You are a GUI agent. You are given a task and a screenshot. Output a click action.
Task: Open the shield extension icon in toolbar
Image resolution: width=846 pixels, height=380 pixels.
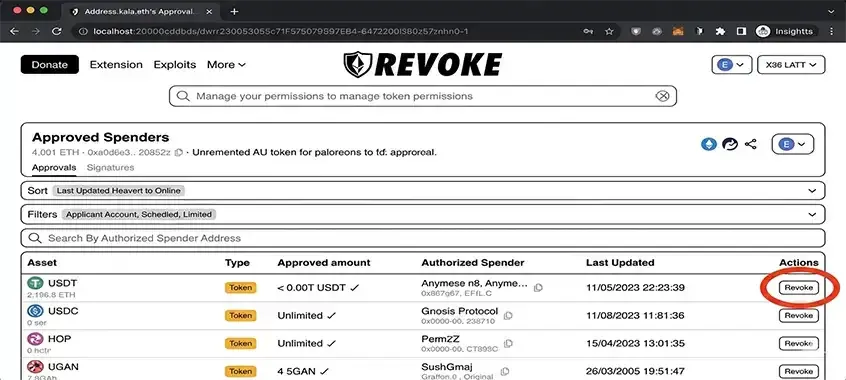(637, 31)
